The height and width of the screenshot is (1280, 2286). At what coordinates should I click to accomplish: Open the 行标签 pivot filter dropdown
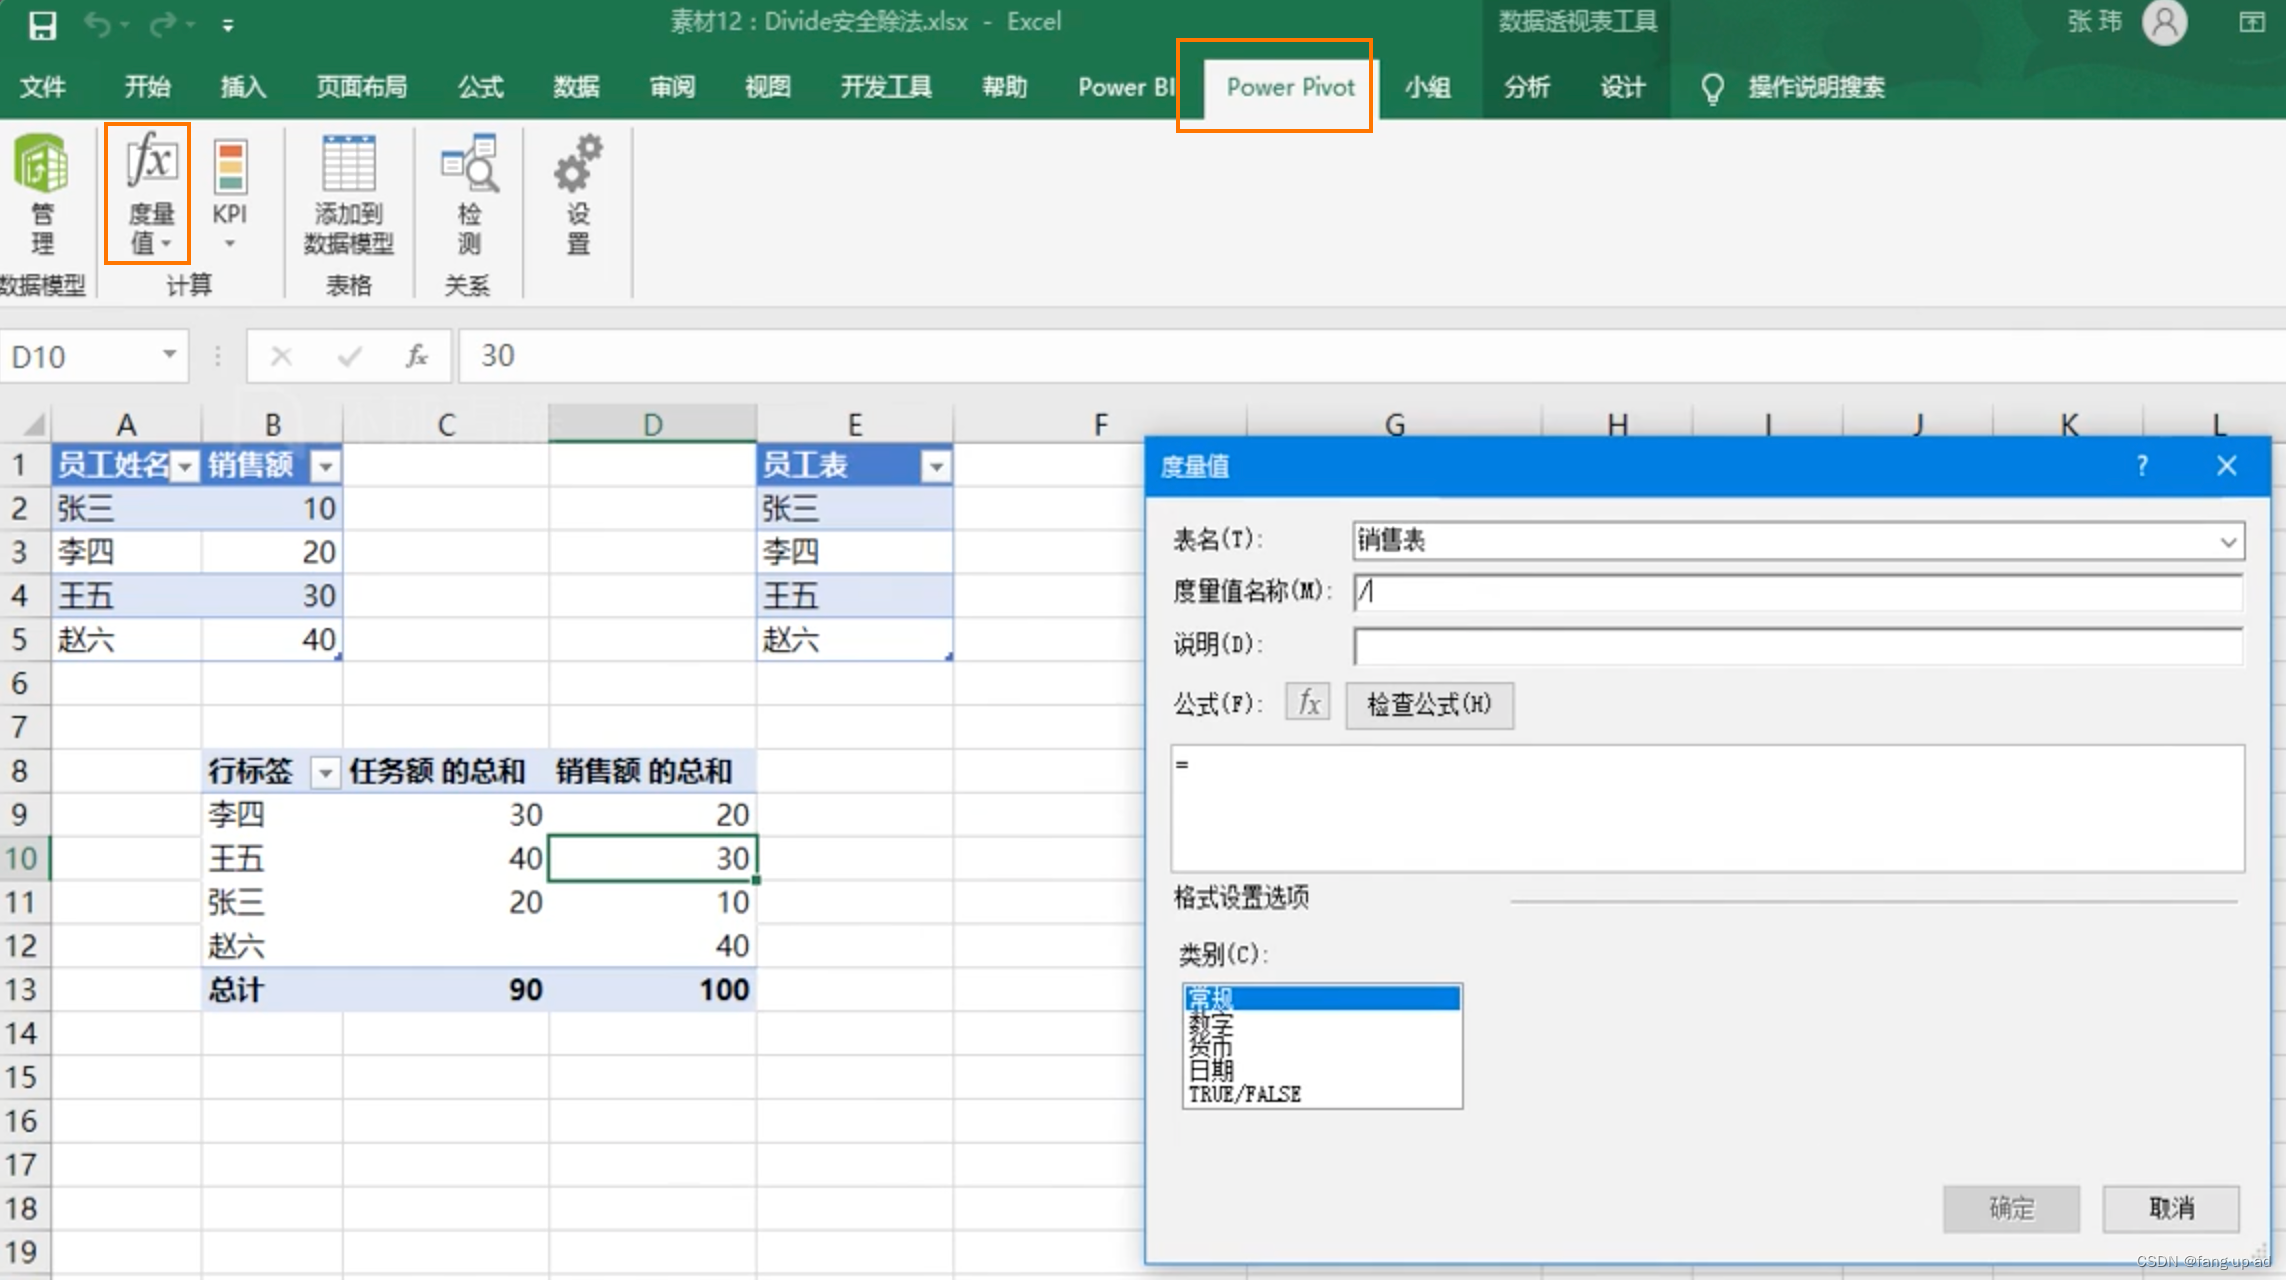tap(325, 771)
